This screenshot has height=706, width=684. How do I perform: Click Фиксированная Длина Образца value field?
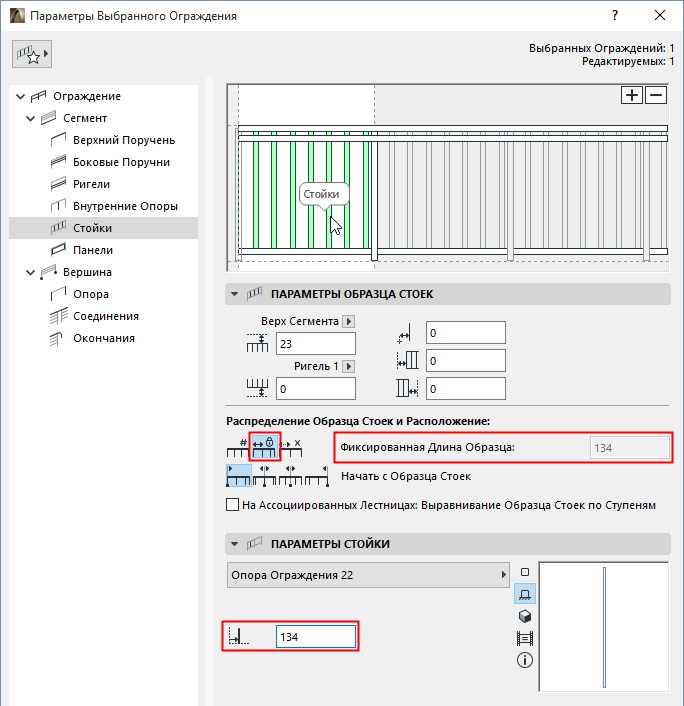(x=629, y=448)
